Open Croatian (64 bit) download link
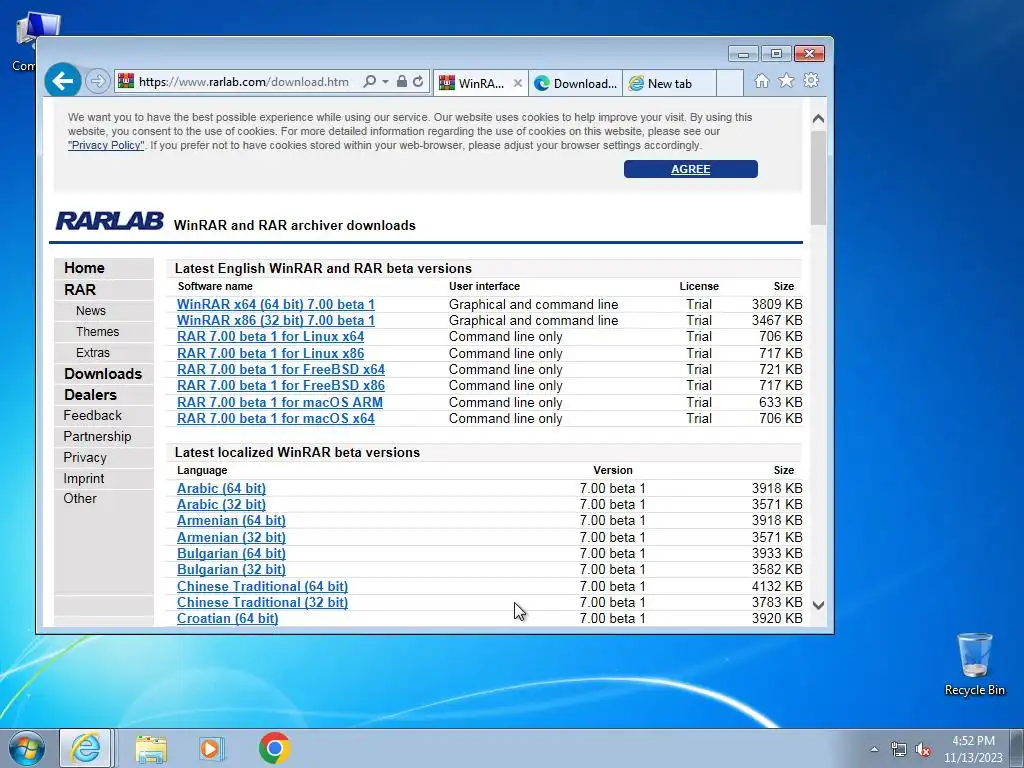 pyautogui.click(x=227, y=618)
